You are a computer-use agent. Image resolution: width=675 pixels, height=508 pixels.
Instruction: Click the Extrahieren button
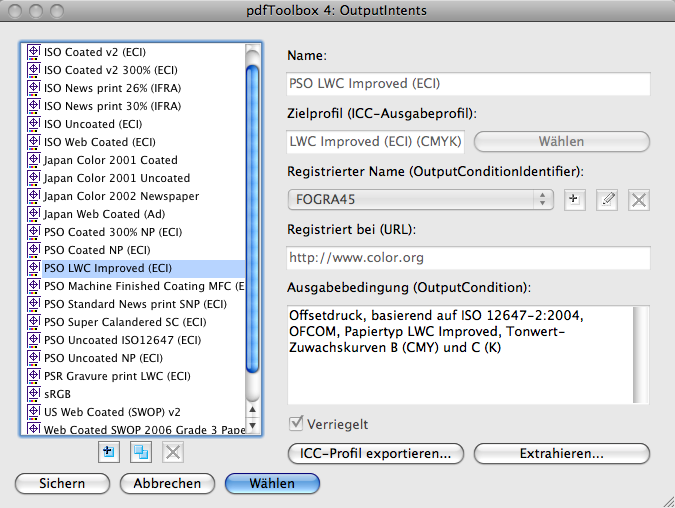coord(562,453)
